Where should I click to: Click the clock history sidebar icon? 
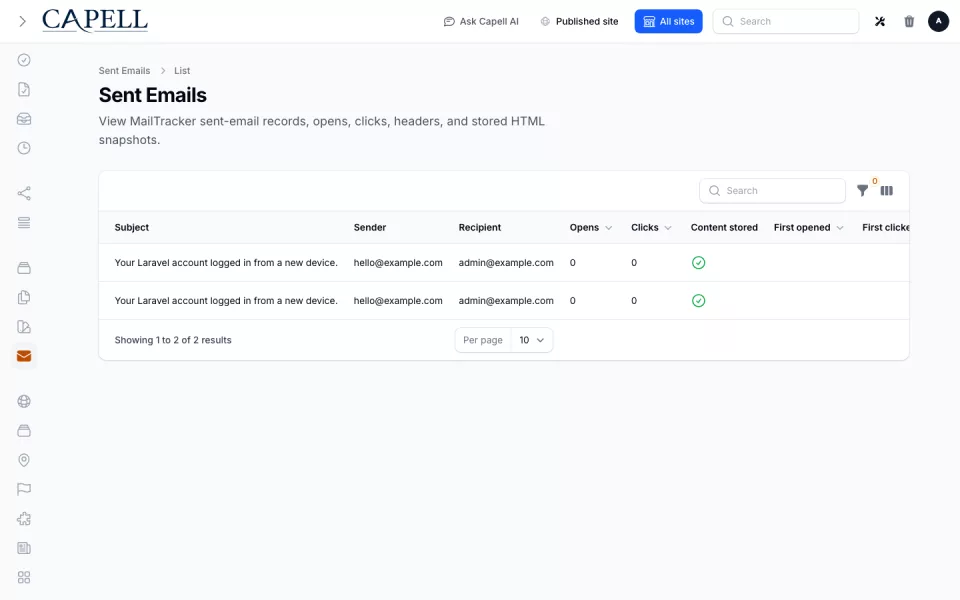(x=24, y=148)
